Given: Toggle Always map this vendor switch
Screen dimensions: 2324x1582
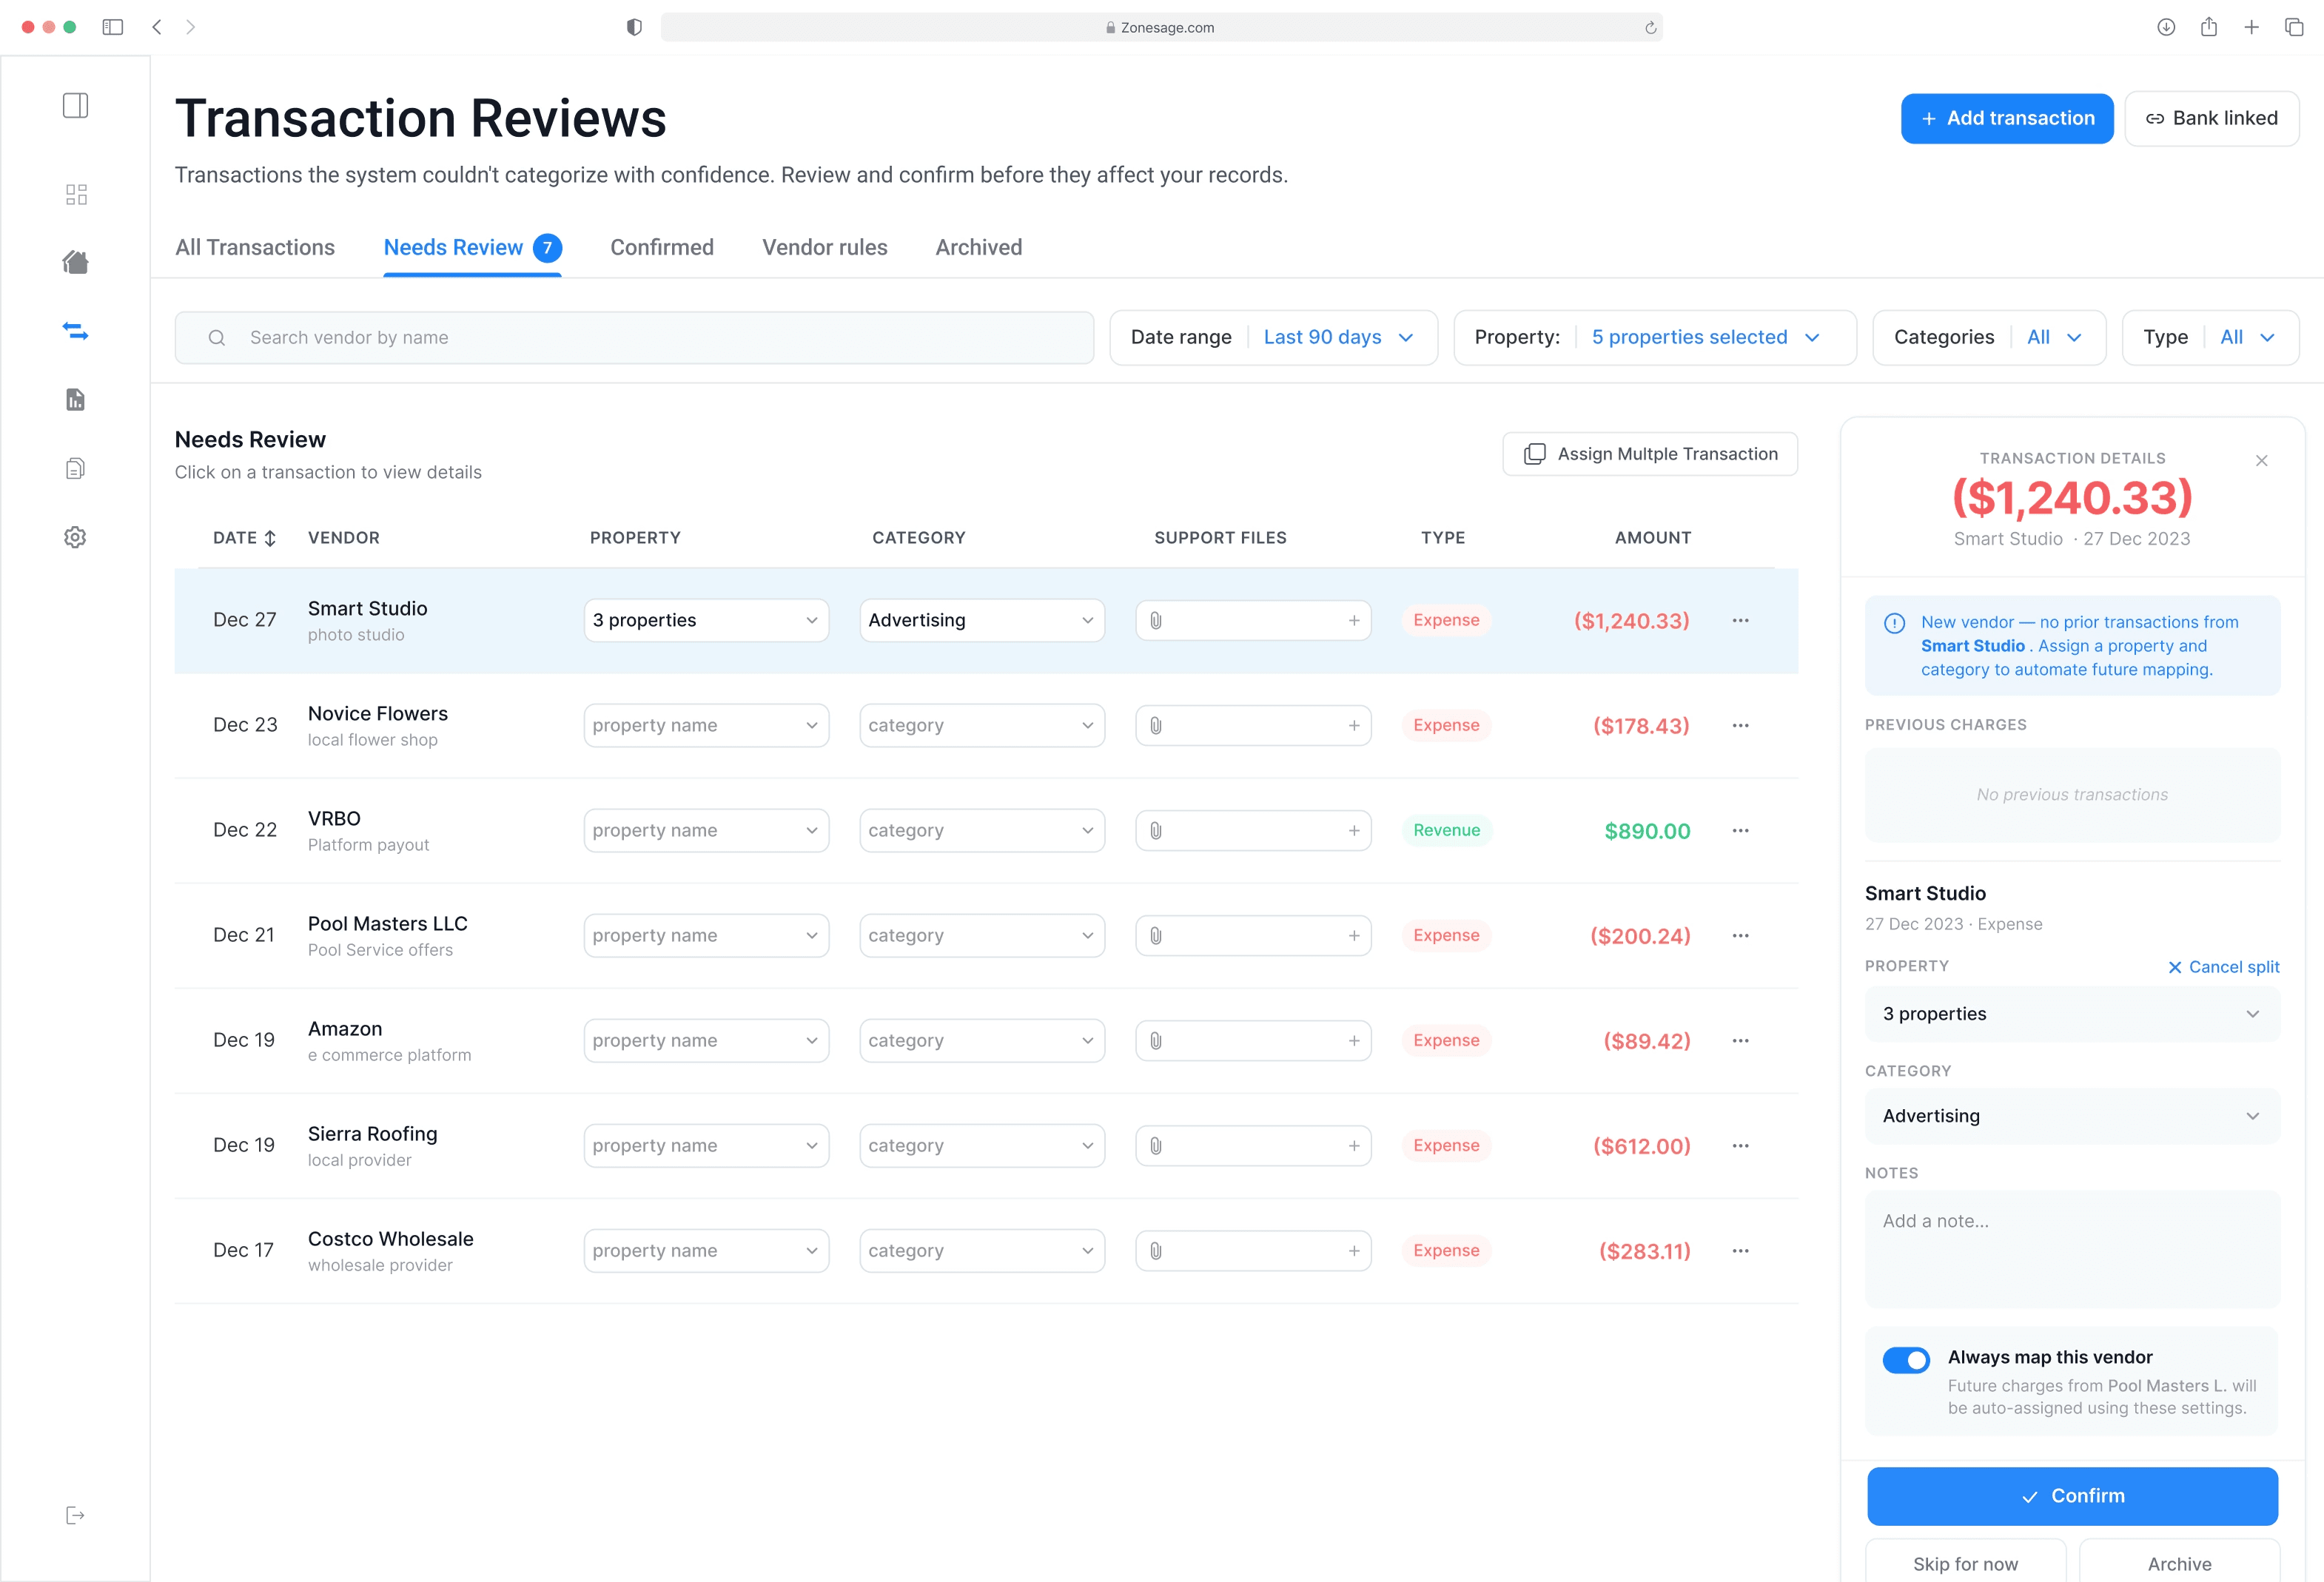Looking at the screenshot, I should point(1906,1360).
